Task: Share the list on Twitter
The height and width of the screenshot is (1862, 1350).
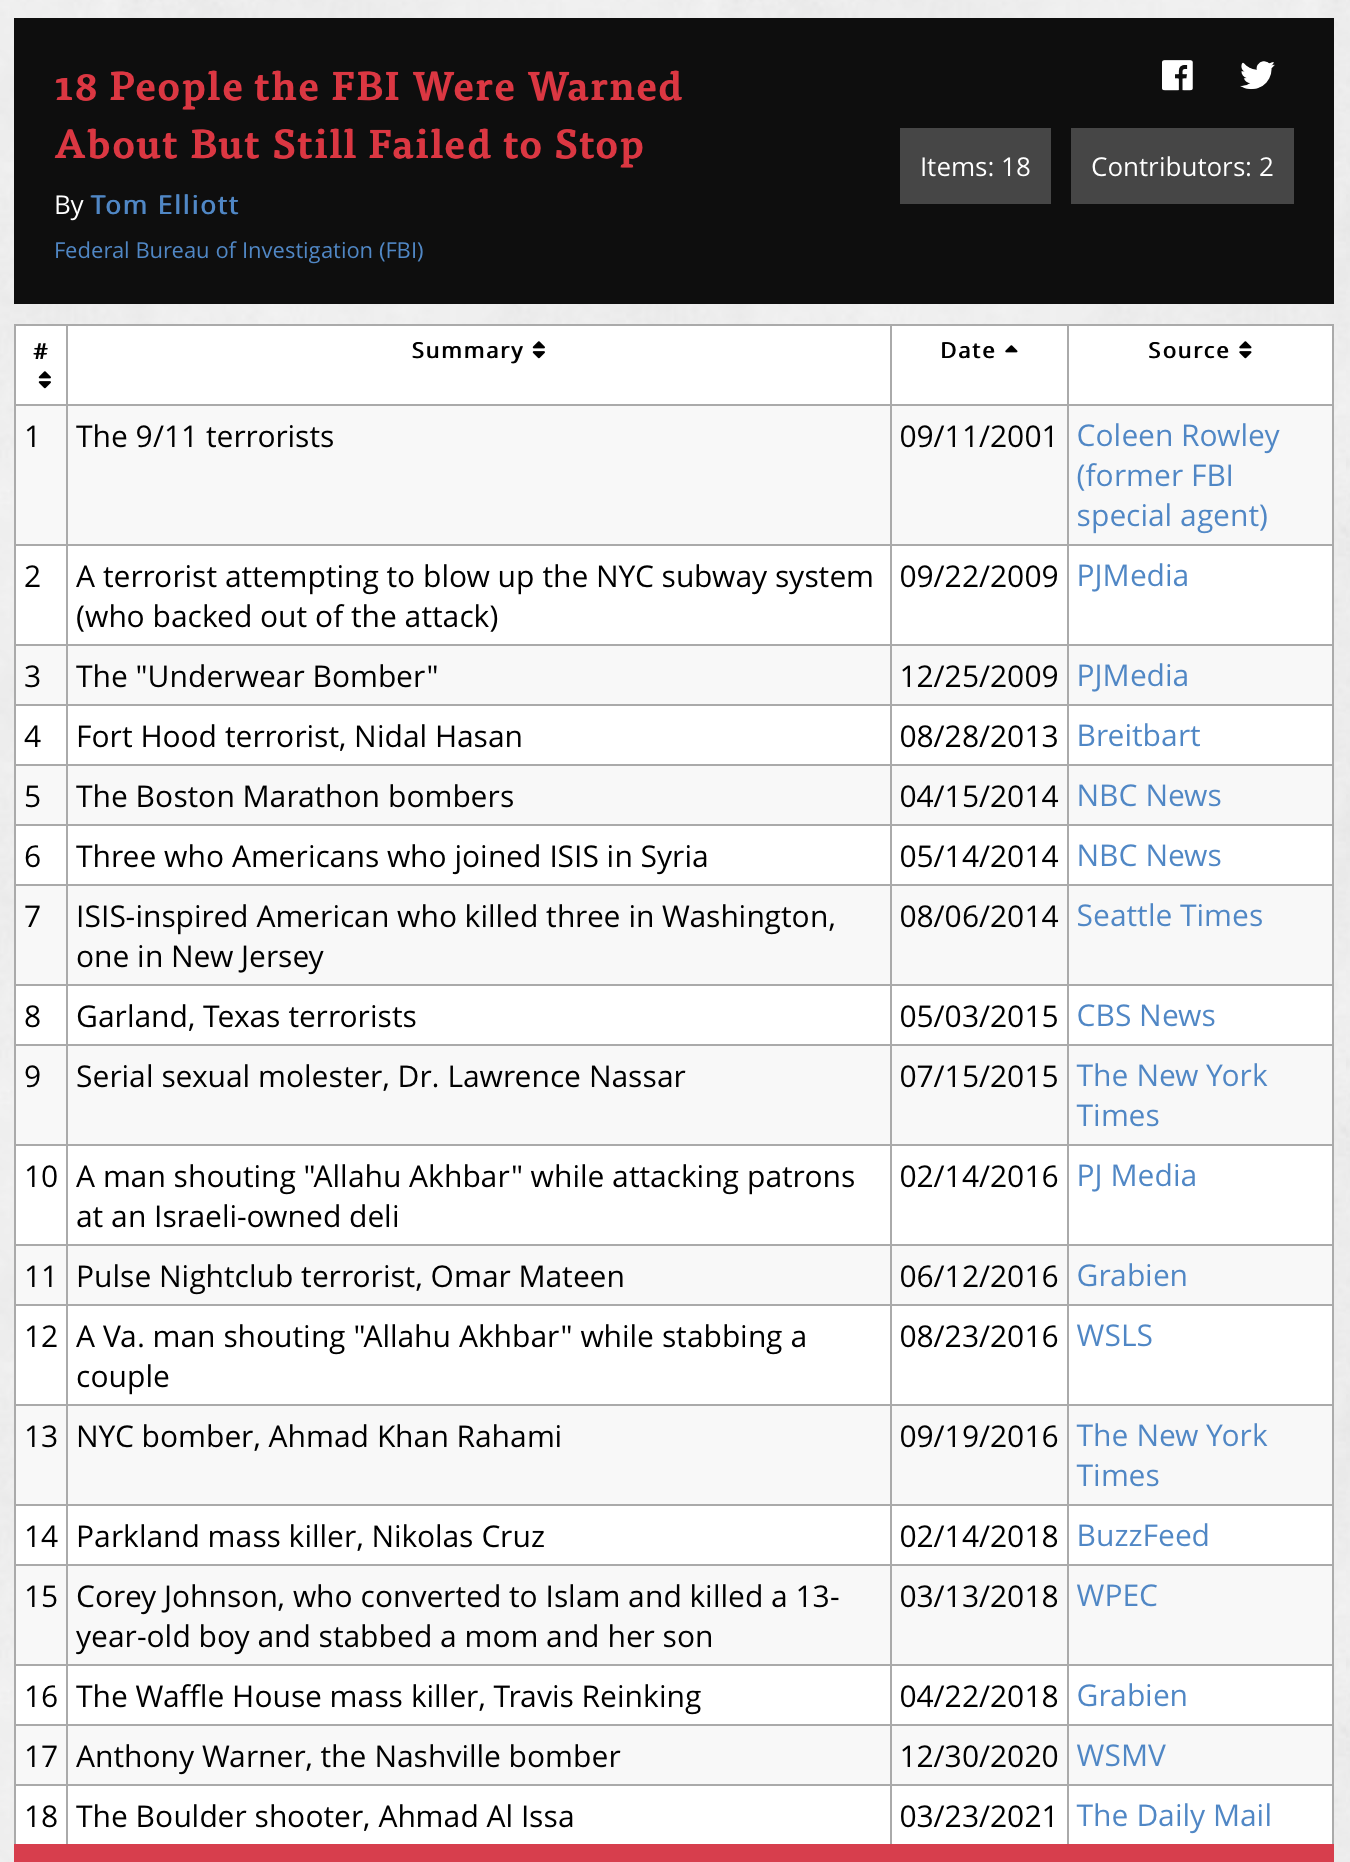Action: (1257, 75)
